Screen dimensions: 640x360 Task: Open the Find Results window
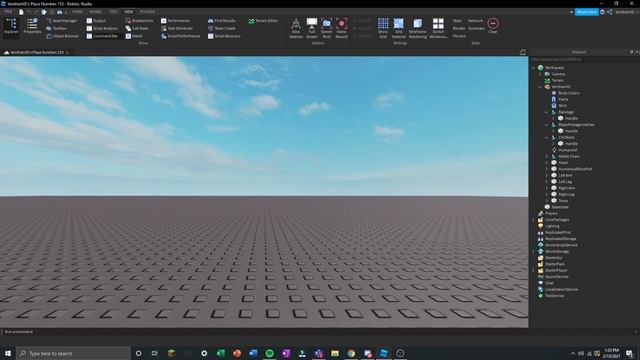coord(222,20)
